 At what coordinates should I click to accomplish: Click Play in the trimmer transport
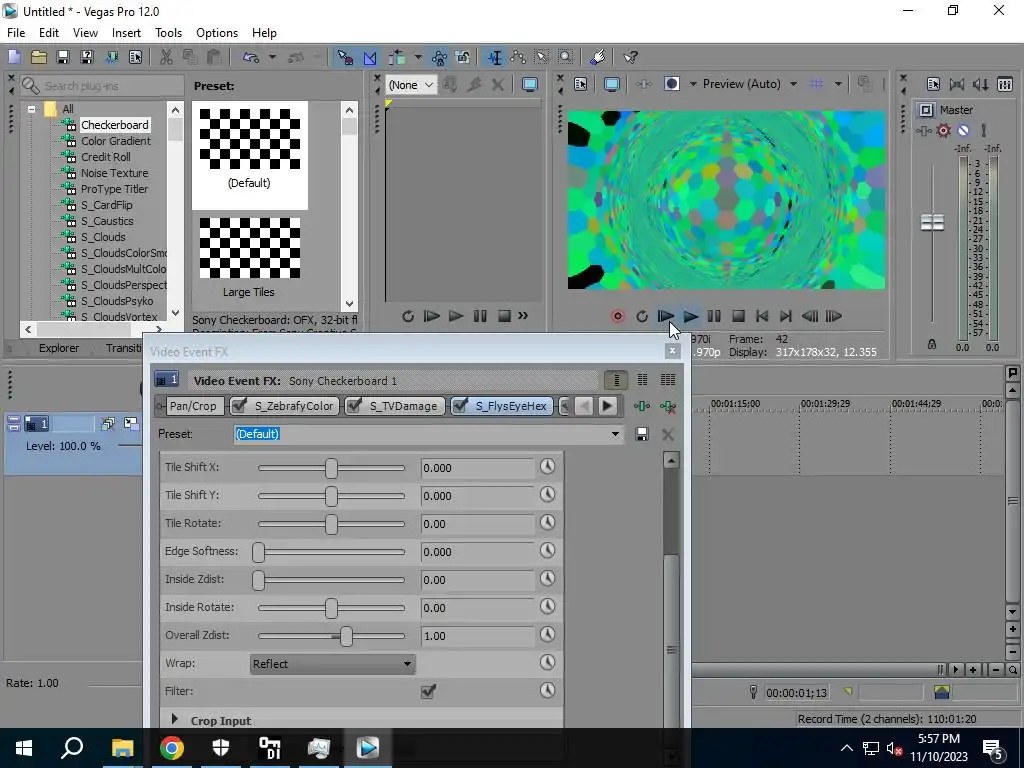point(456,317)
